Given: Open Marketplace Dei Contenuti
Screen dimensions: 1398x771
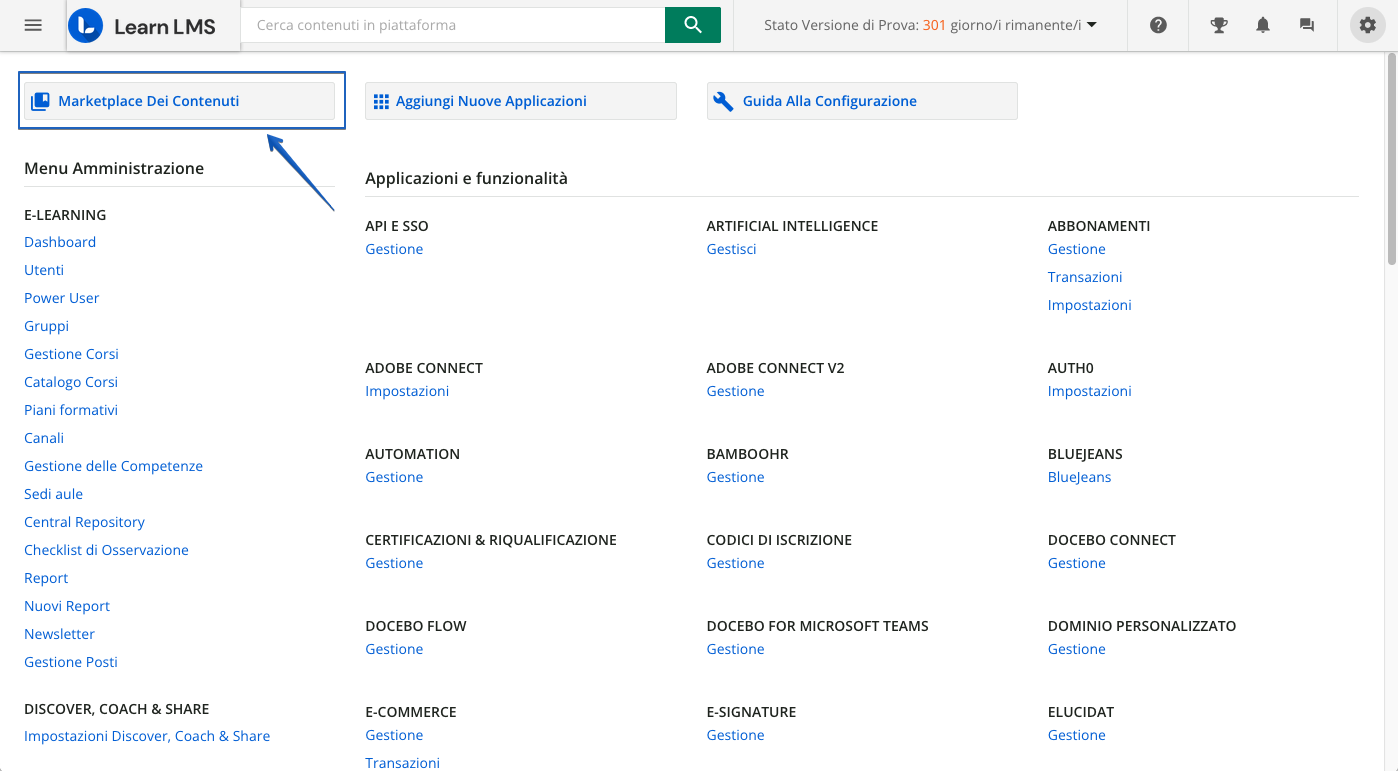Looking at the screenshot, I should point(179,101).
